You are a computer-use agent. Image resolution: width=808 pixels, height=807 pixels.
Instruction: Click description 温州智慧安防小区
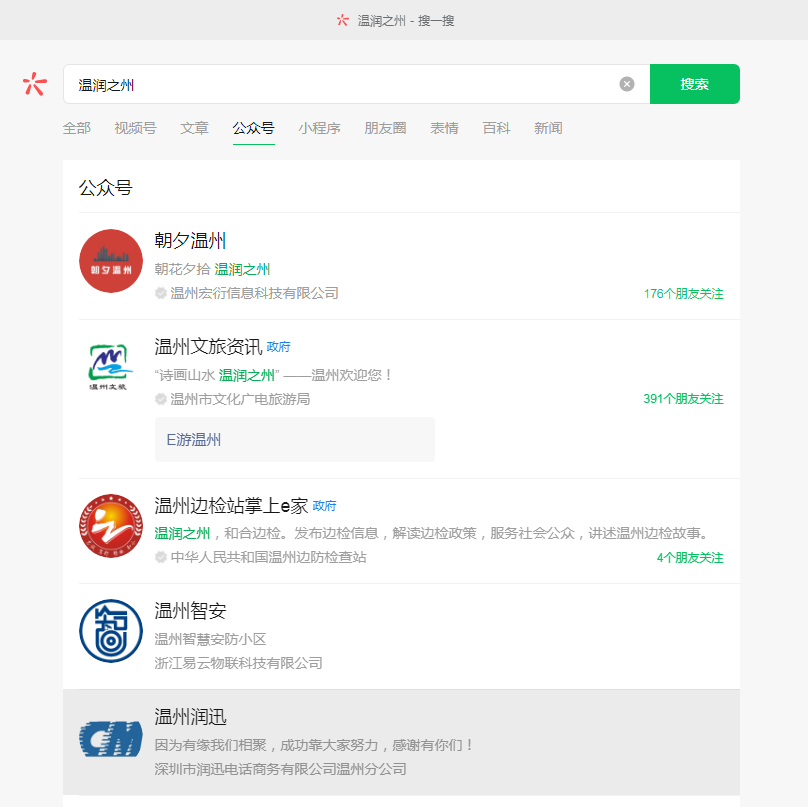(x=210, y=639)
